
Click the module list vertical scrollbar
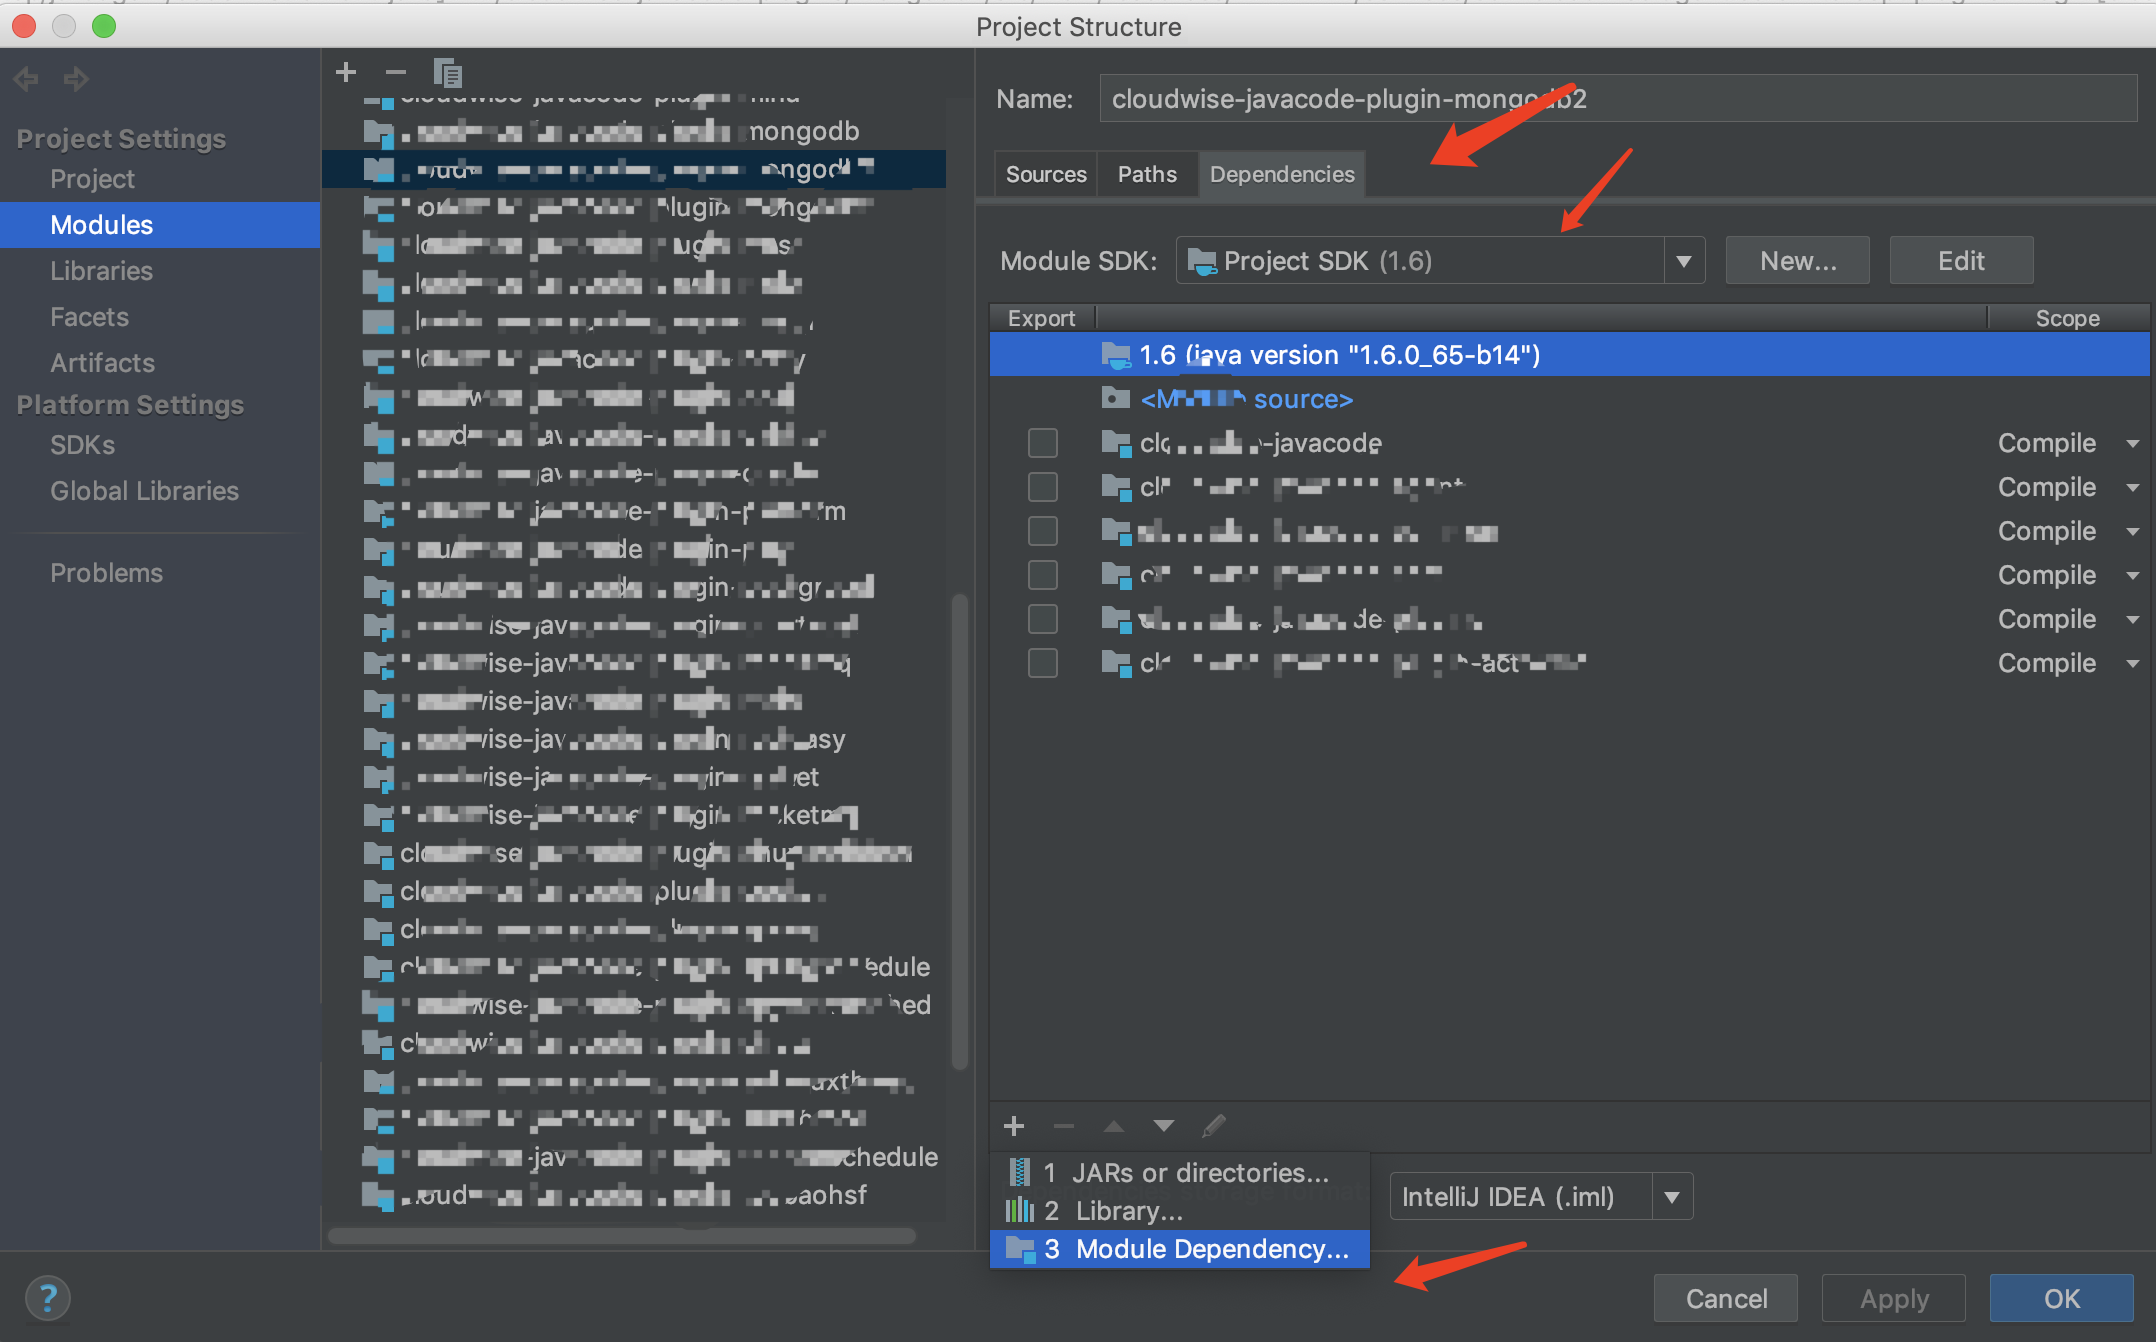(959, 830)
